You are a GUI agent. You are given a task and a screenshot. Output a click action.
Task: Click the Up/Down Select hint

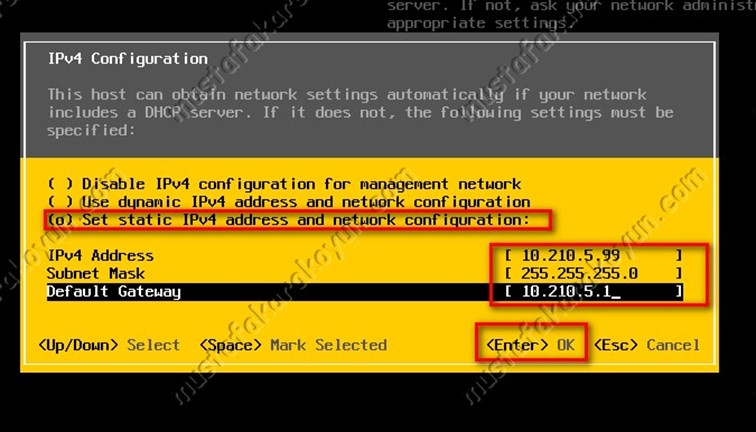click(x=109, y=345)
